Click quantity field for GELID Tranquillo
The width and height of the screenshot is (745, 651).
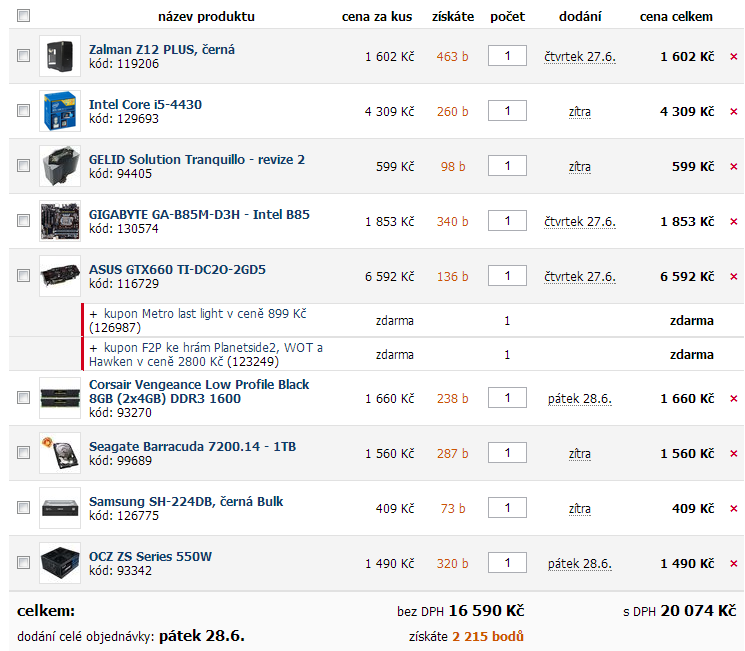tap(507, 166)
